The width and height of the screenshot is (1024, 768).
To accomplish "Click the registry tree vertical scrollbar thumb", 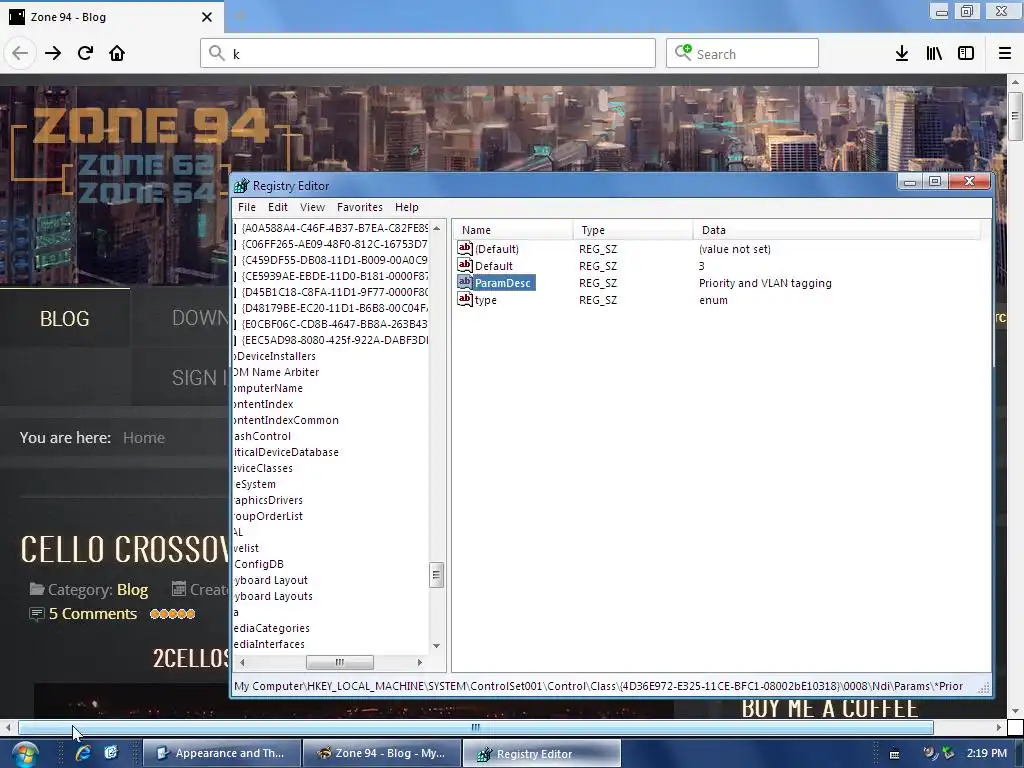I will pos(436,575).
